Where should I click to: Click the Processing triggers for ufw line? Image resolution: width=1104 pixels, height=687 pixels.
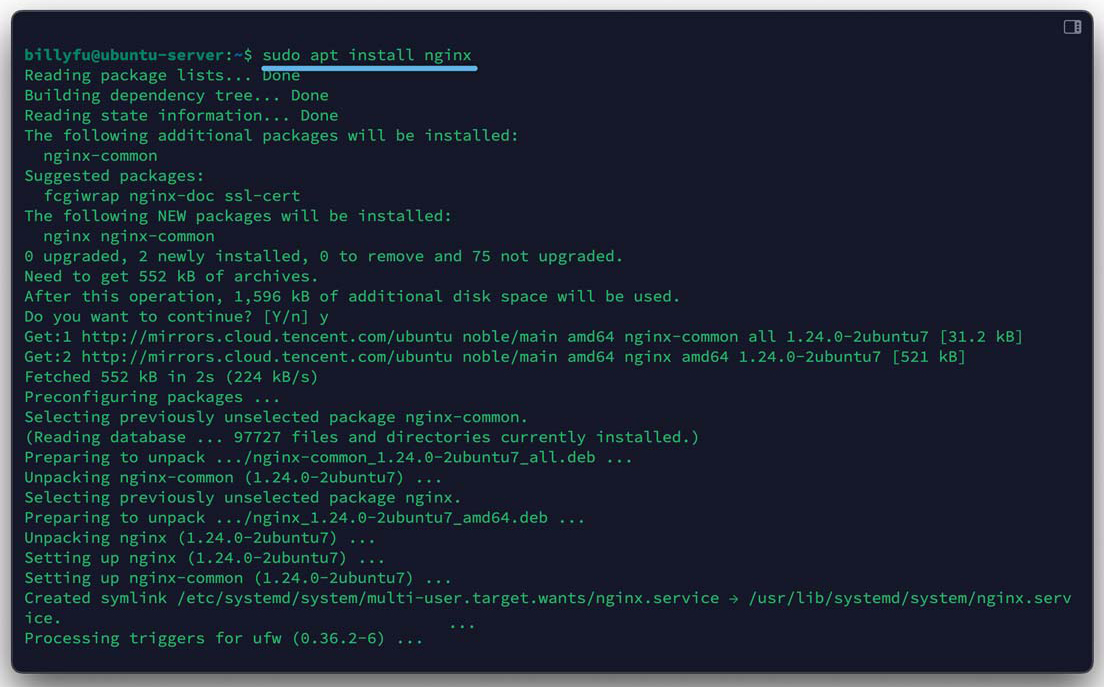(223, 638)
